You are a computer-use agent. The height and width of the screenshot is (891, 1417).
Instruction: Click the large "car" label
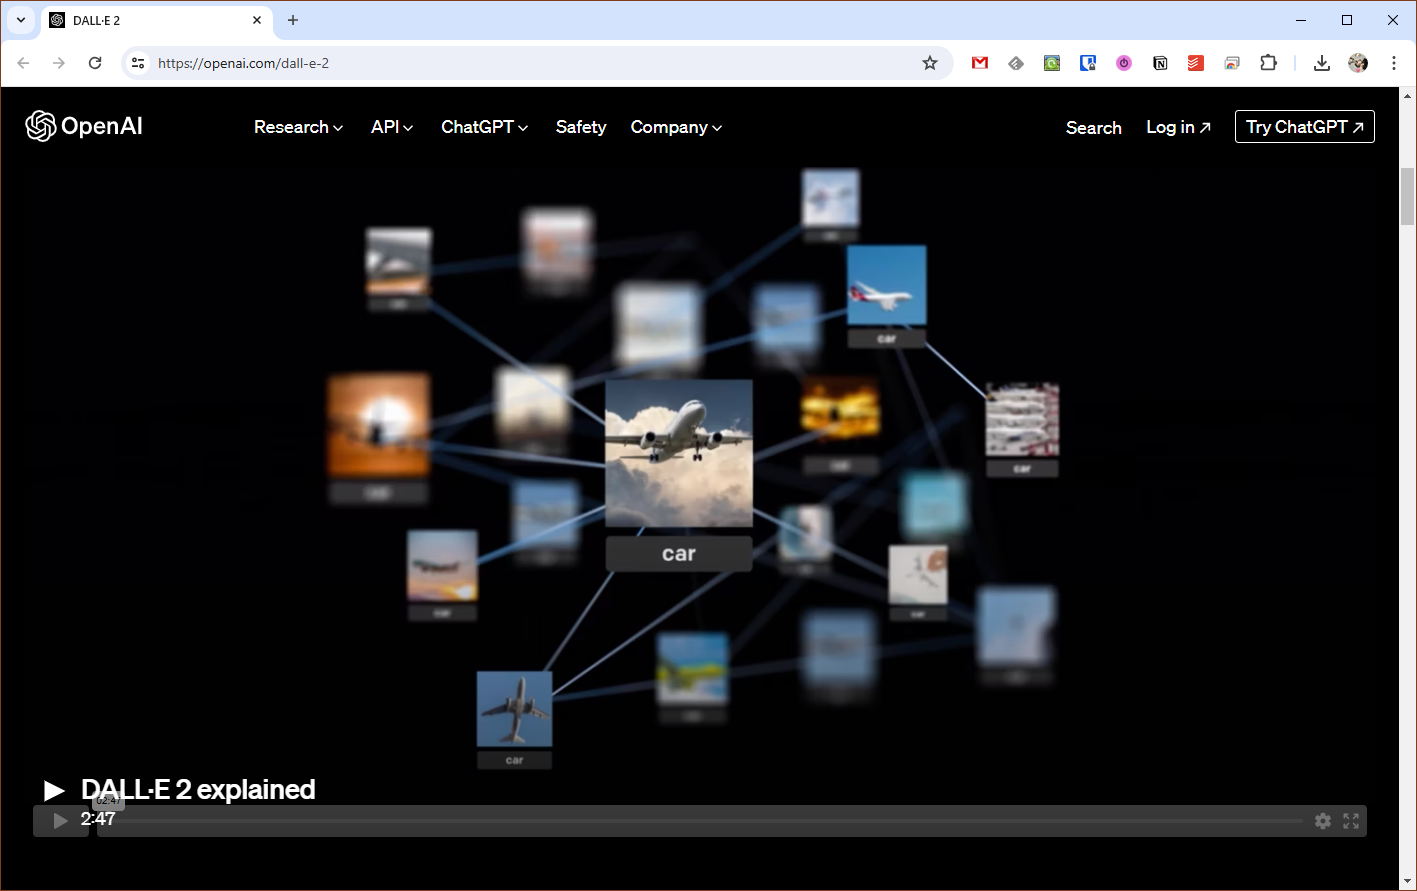coord(679,554)
